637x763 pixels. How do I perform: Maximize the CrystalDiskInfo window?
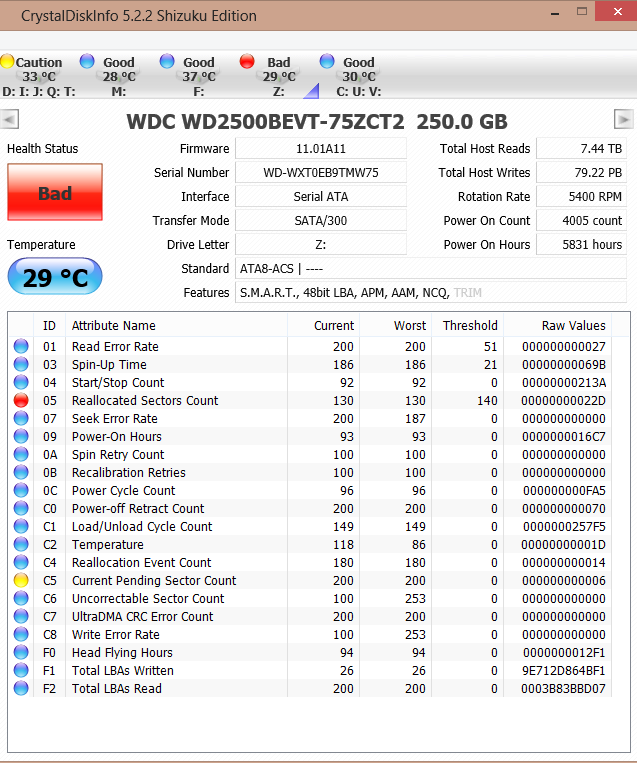(582, 12)
